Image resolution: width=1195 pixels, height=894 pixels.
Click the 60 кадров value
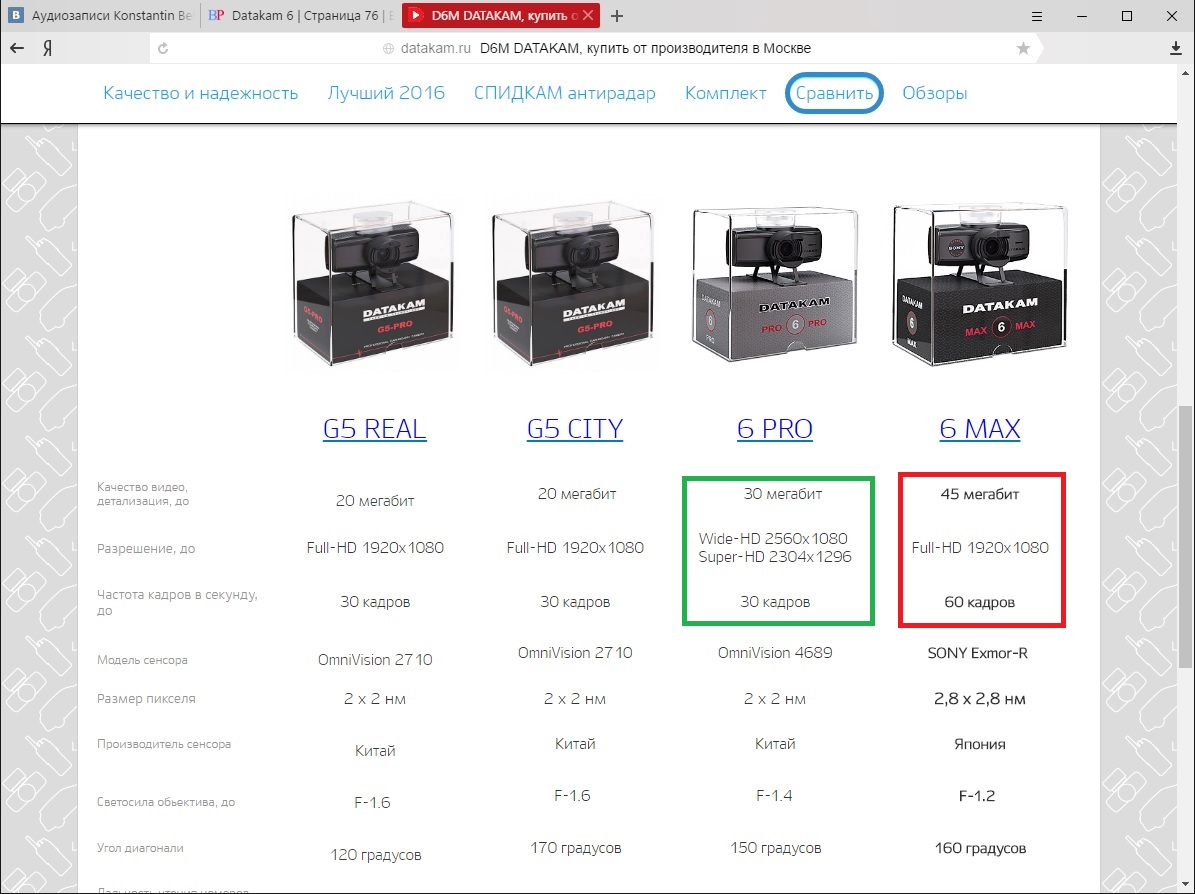(979, 602)
